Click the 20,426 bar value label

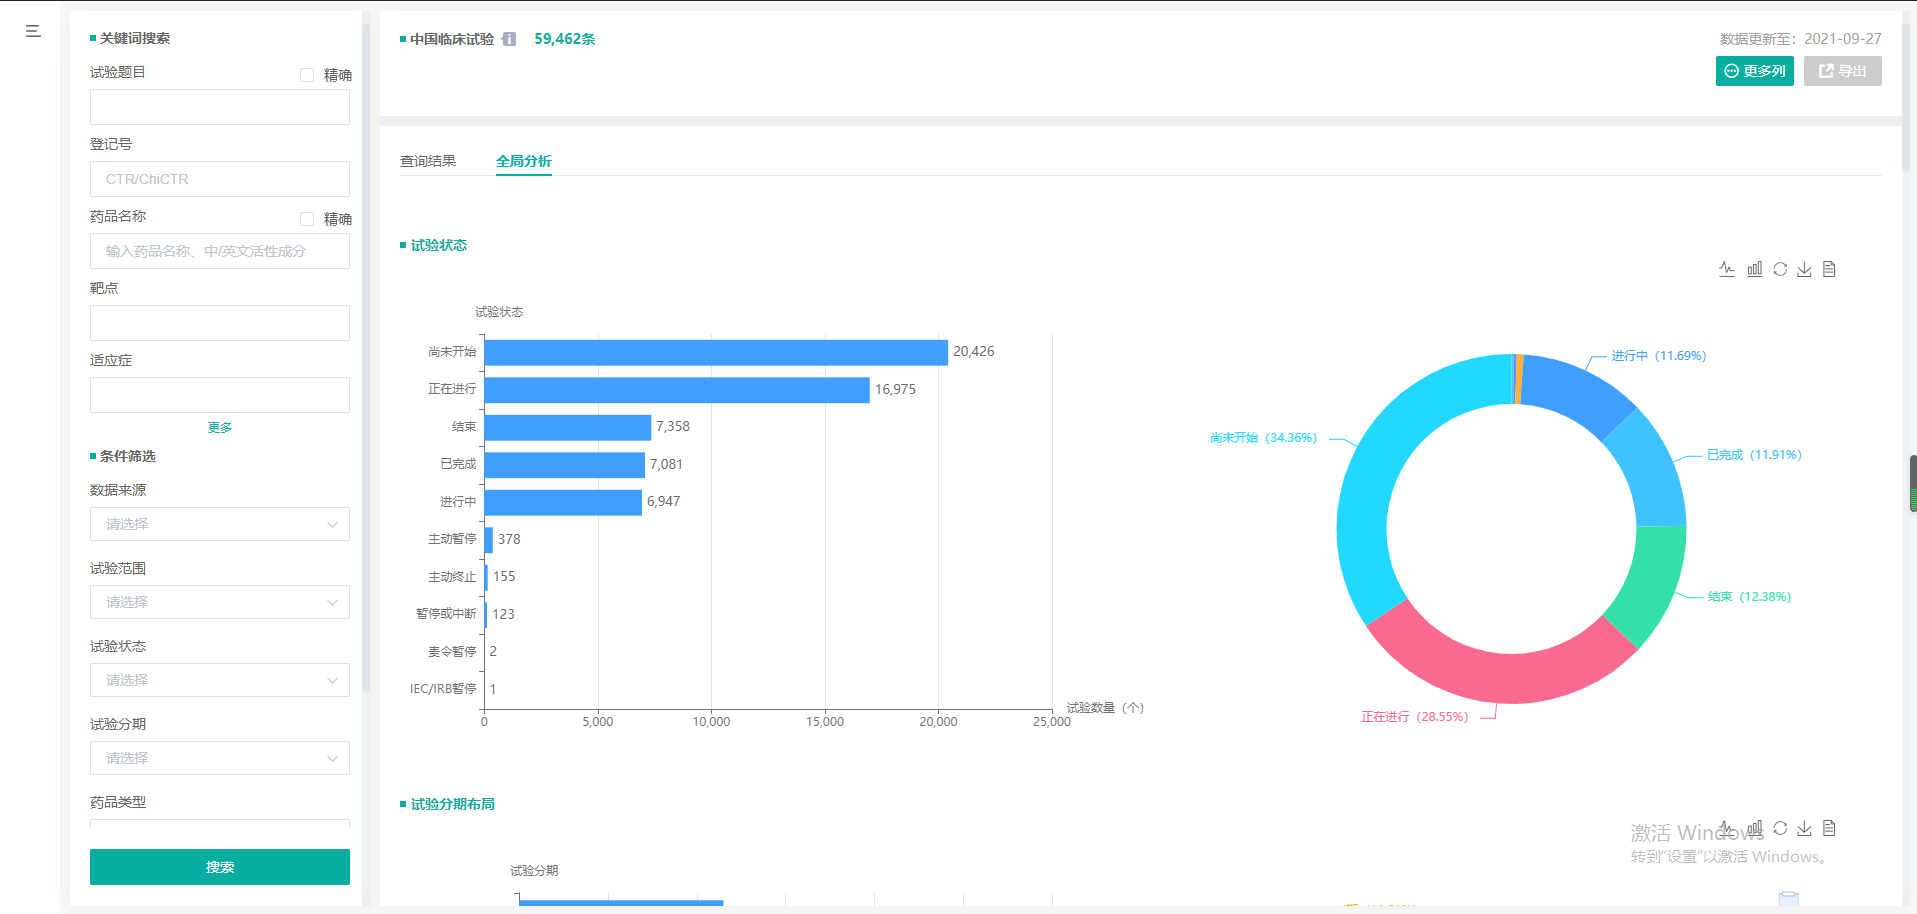pyautogui.click(x=974, y=352)
